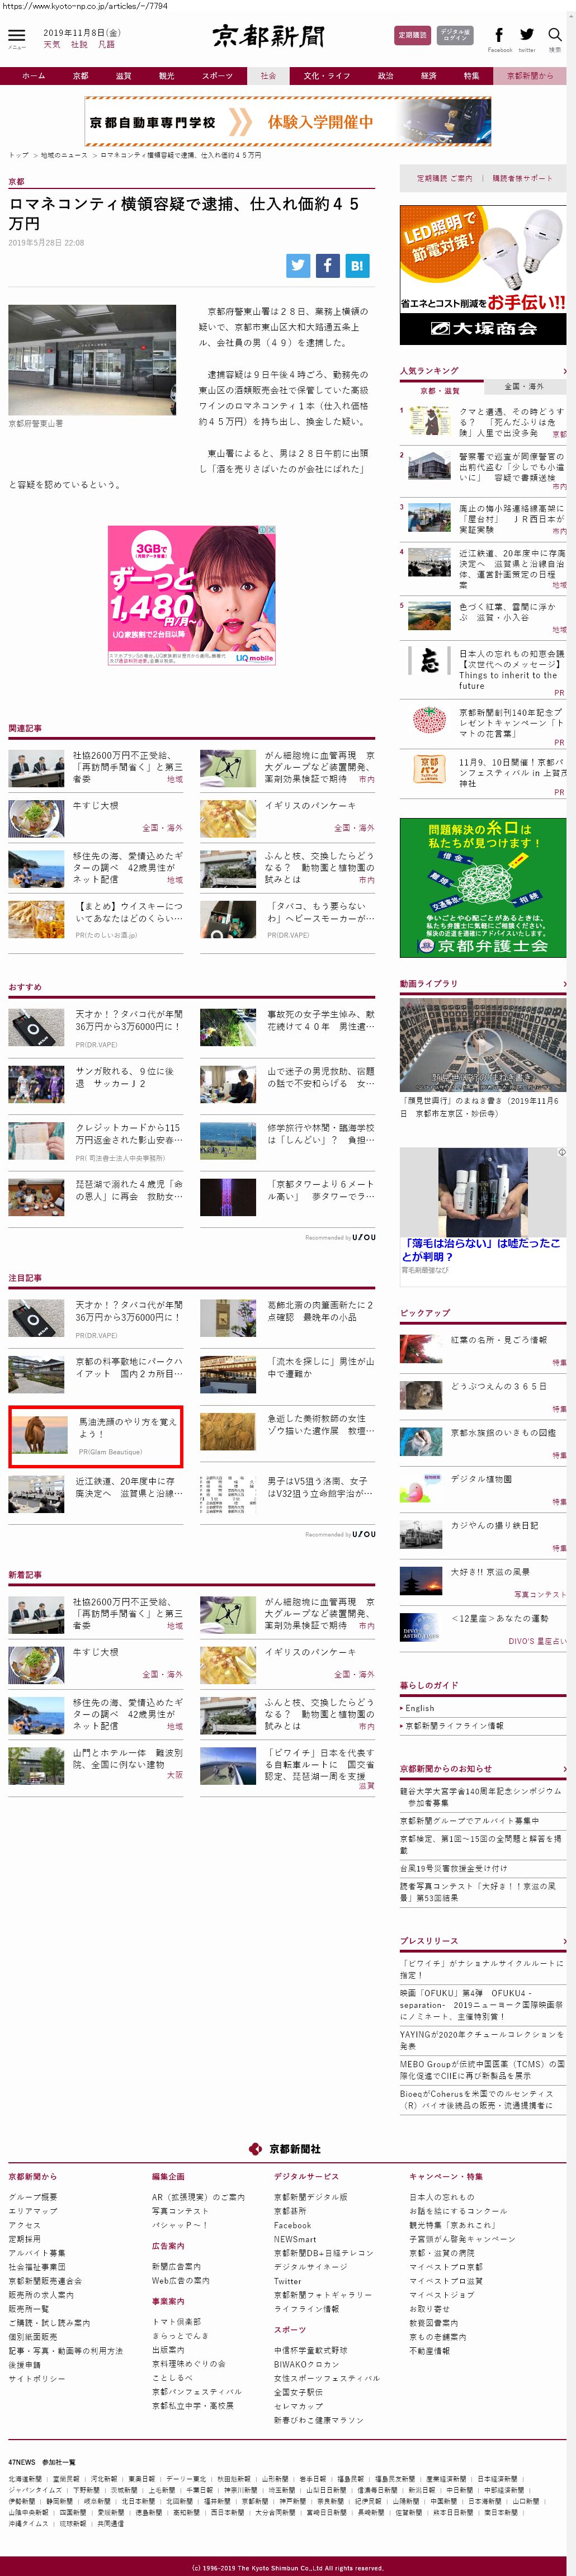
Task: Click the デジタル版ログイン button
Action: pos(455,35)
